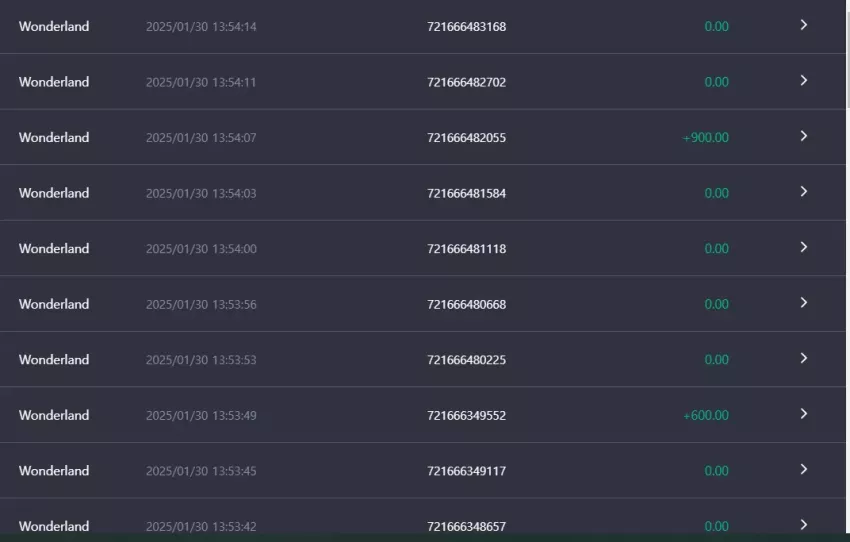
Task: Expand the +900.00 win row arrow
Action: (x=804, y=136)
